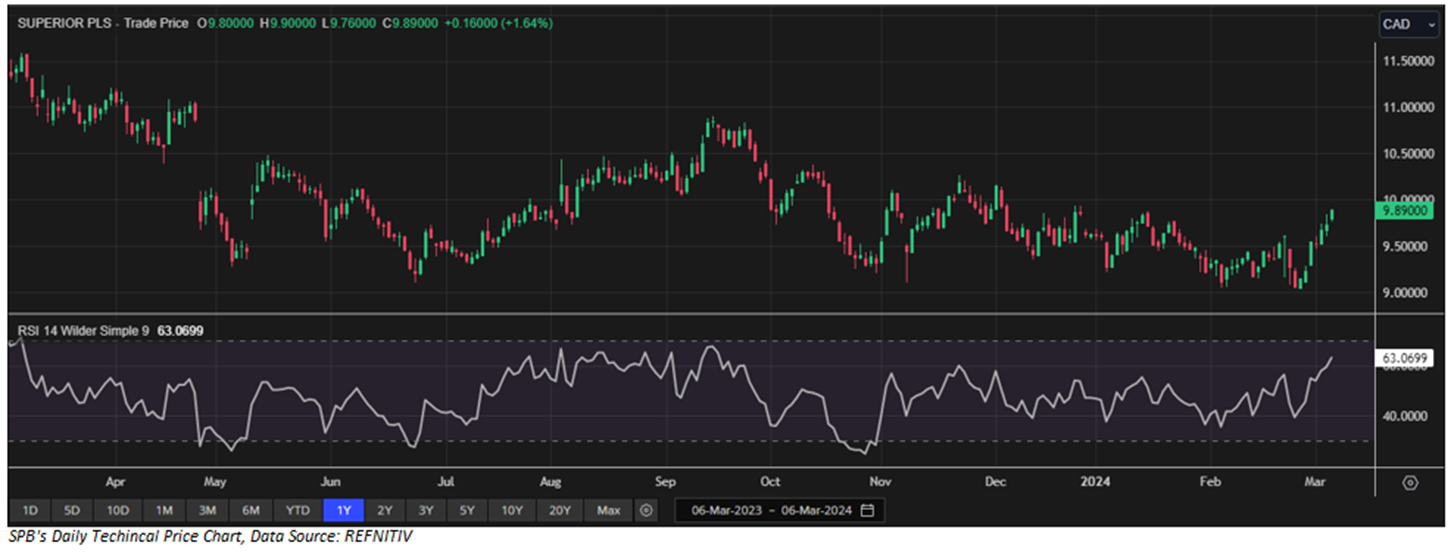The width and height of the screenshot is (1454, 558).
Task: Select the 3M time period
Action: pyautogui.click(x=207, y=511)
